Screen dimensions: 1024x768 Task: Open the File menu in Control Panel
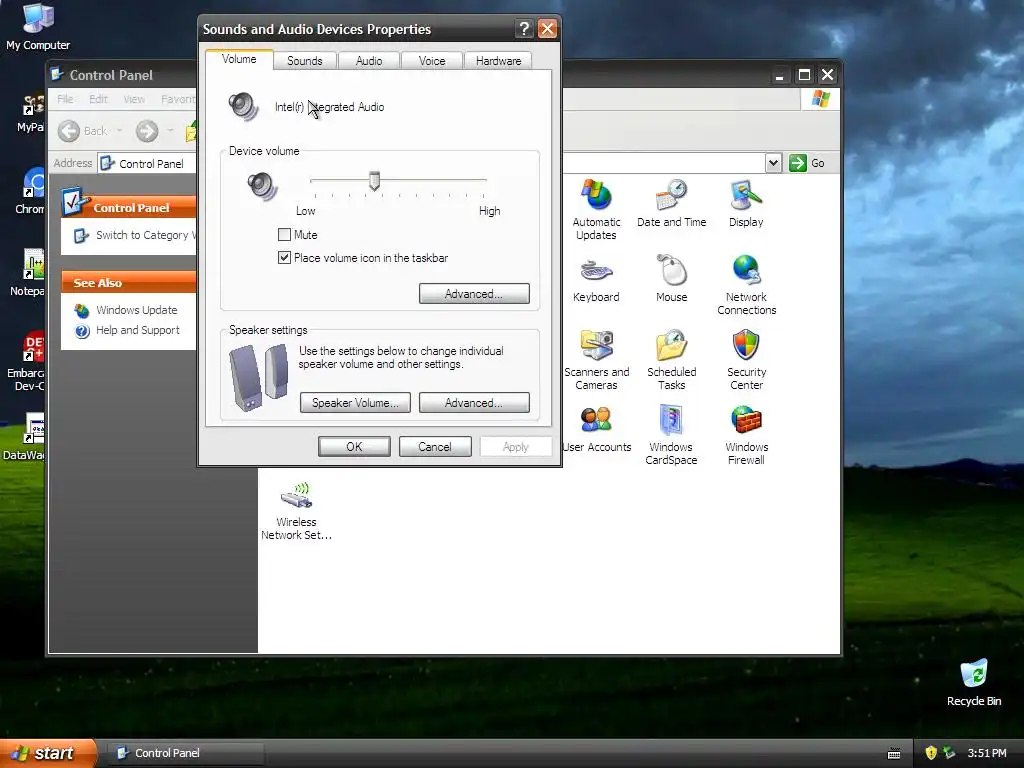pyautogui.click(x=65, y=99)
